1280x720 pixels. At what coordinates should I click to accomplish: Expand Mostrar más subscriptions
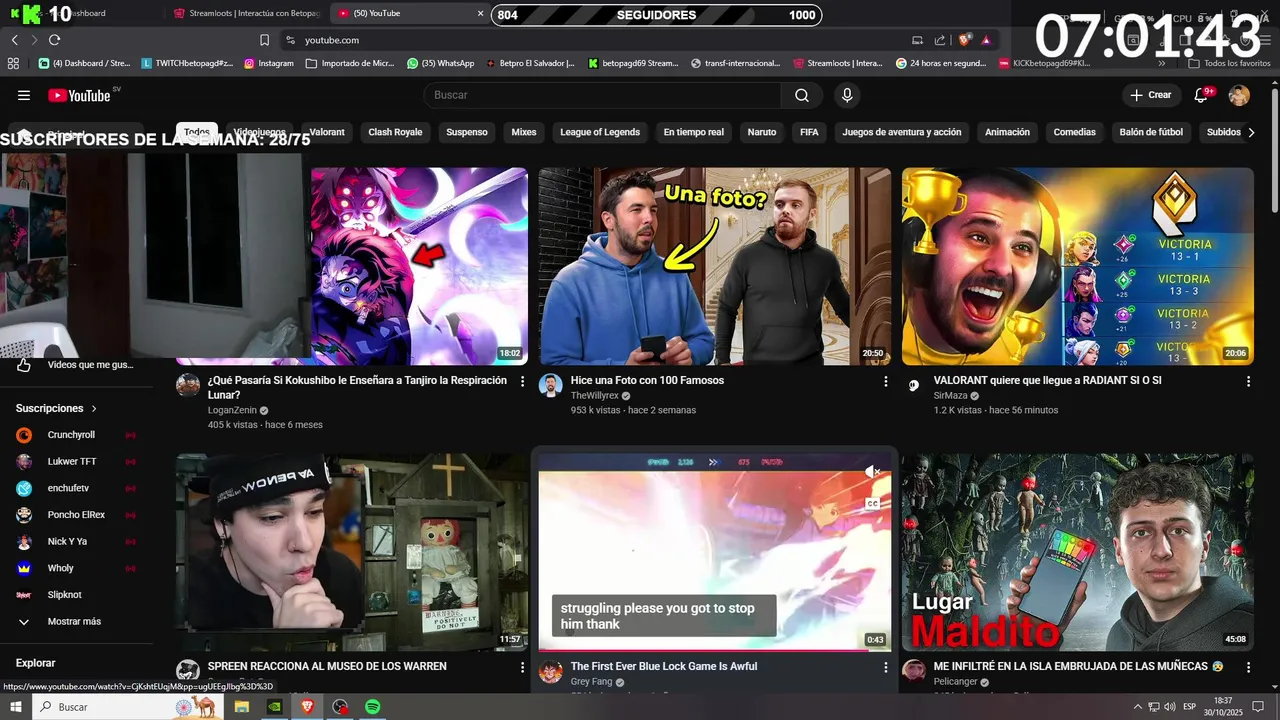(x=76, y=622)
